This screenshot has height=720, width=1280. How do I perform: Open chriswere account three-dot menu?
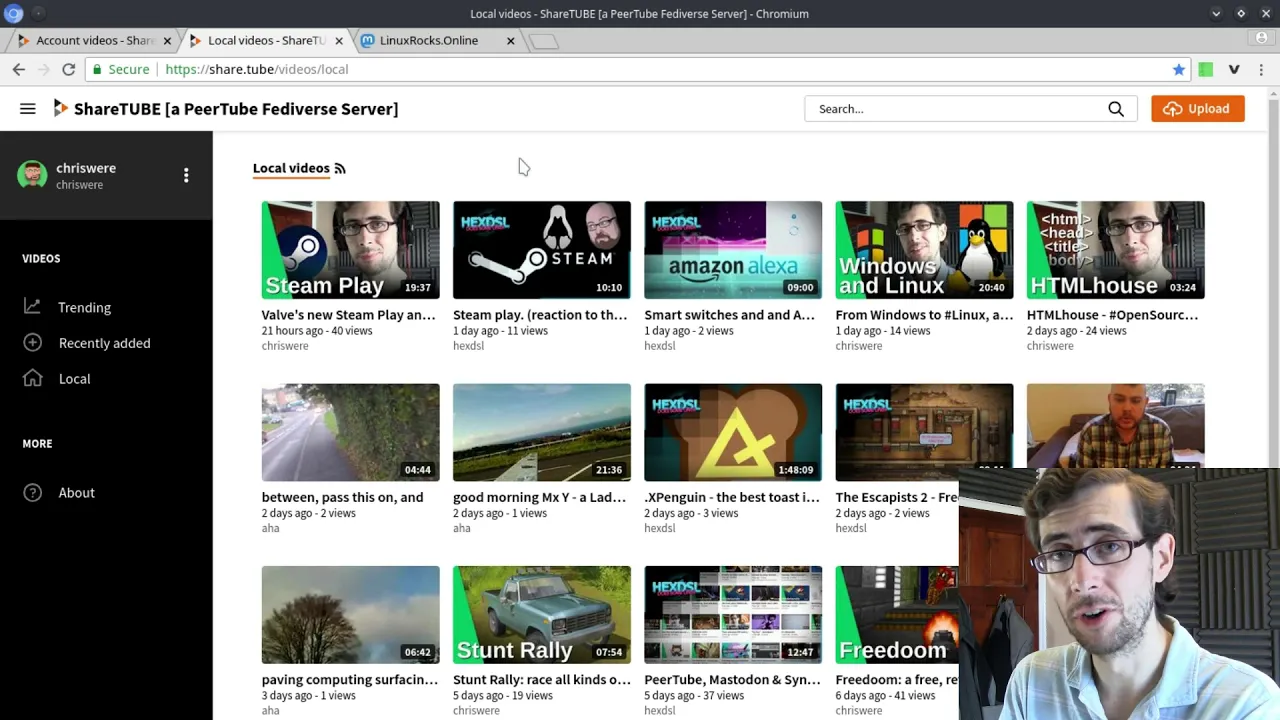[x=186, y=175]
